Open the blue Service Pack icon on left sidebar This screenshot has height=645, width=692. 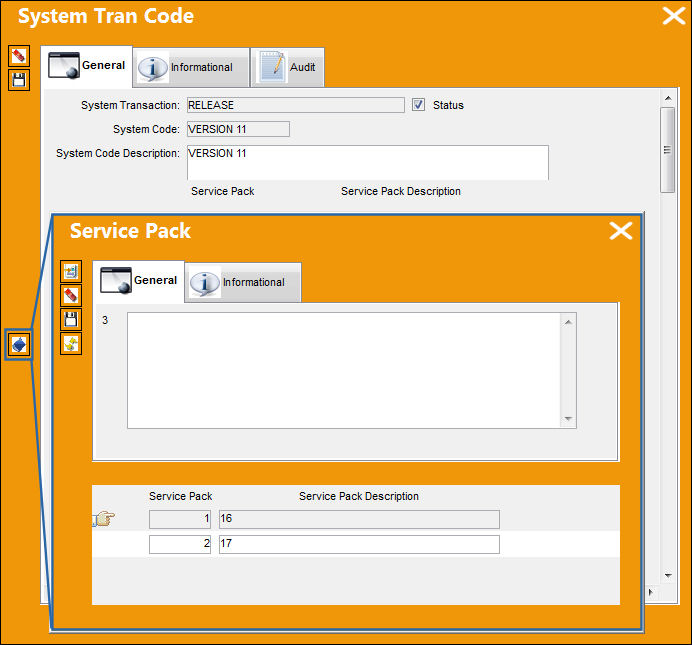coord(19,345)
